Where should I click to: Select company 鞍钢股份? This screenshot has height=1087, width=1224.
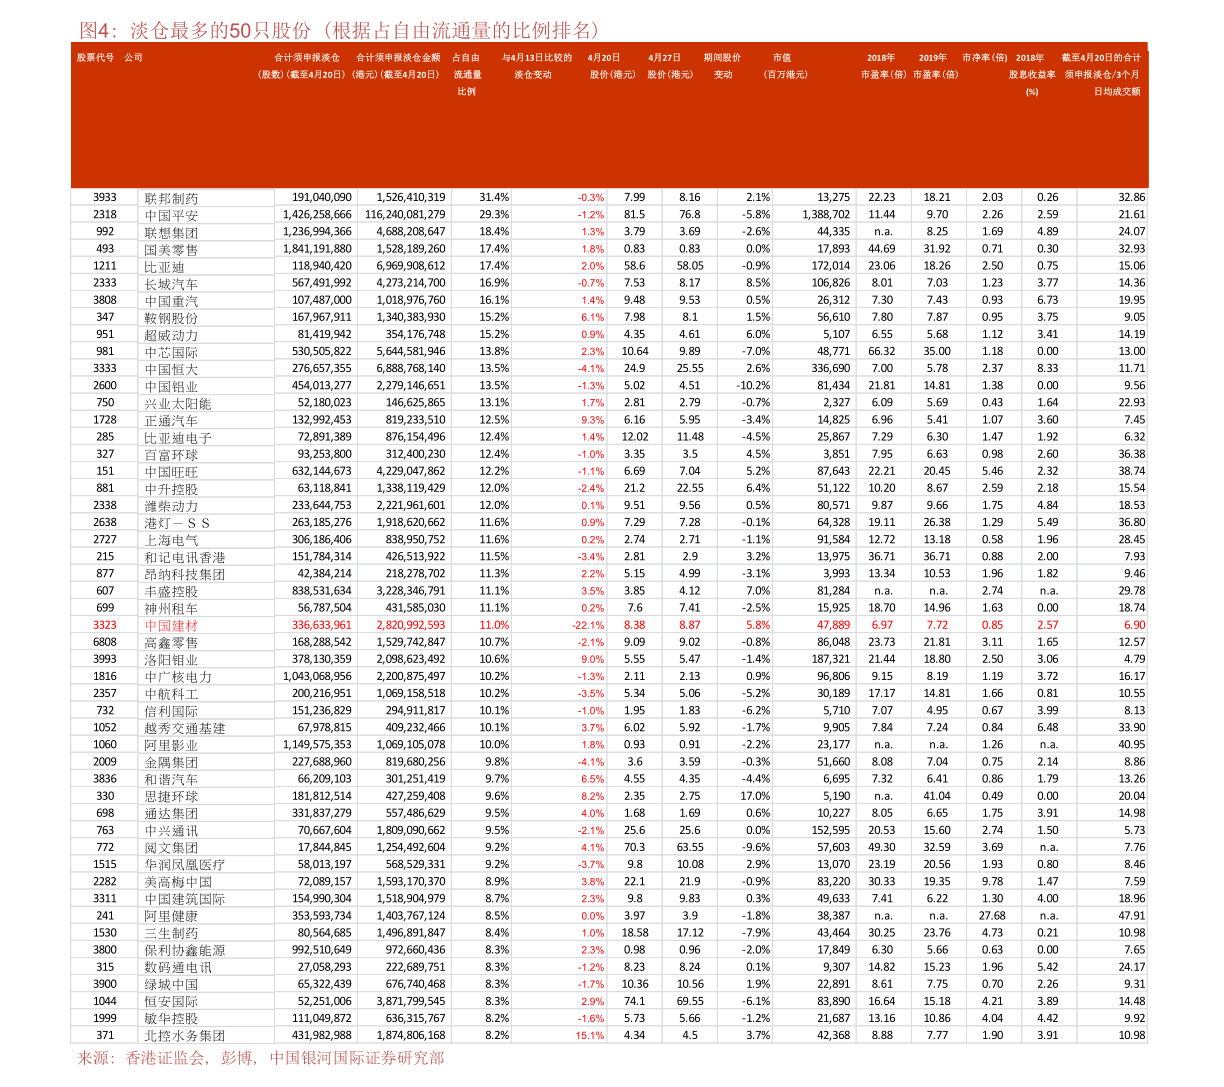pyautogui.click(x=171, y=318)
